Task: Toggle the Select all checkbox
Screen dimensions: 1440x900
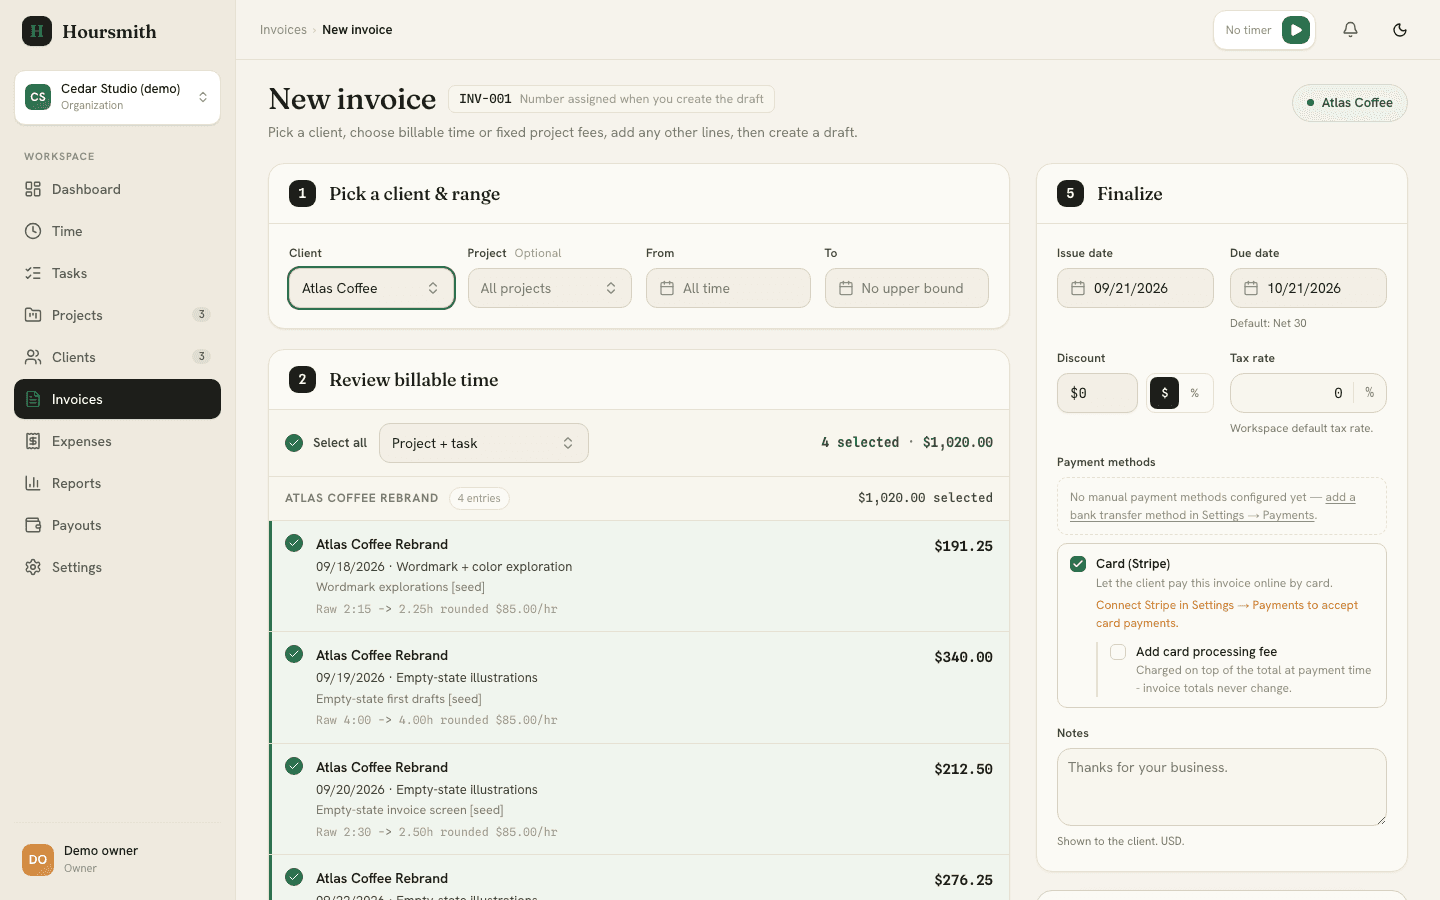Action: 294,443
